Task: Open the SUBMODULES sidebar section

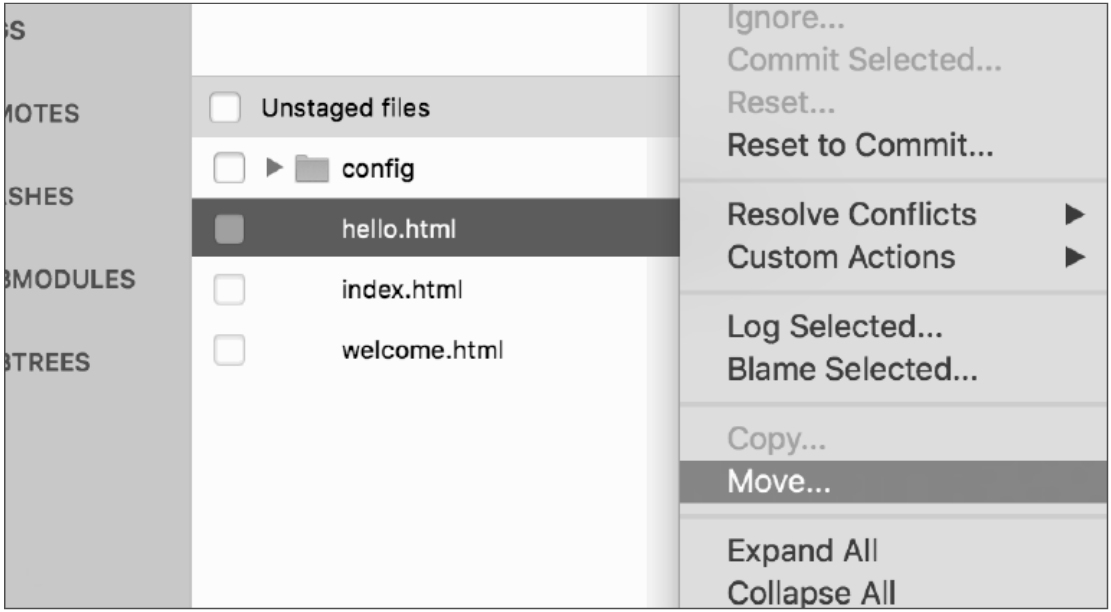Action: 70,280
